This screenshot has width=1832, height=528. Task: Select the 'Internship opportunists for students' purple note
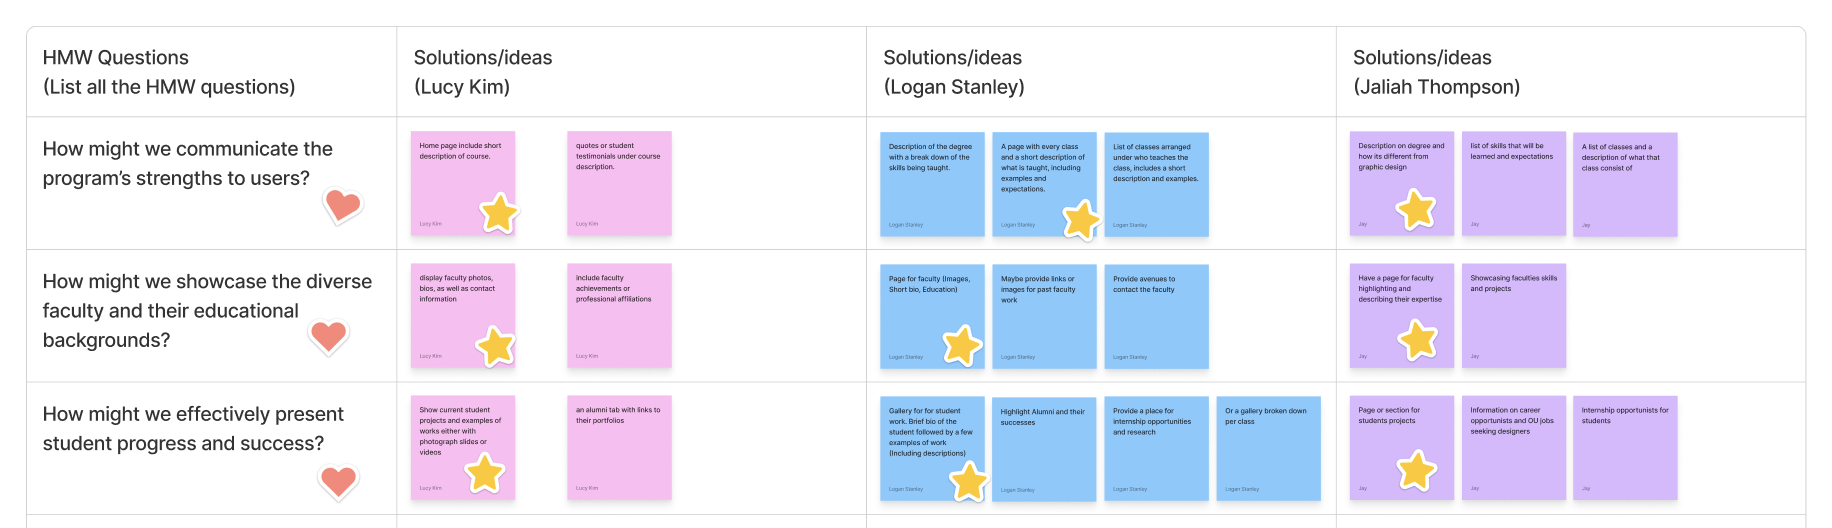(x=1625, y=448)
